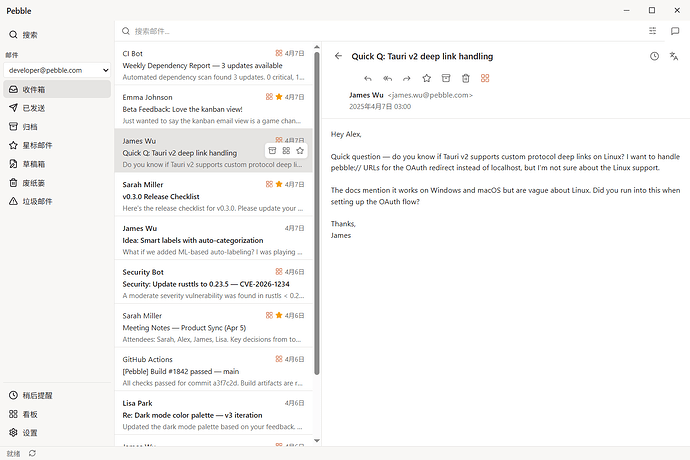Screen dimensions: 690x460
Task: Open the 垃圾邮件 spam folder
Action: pyautogui.click(x=57, y=201)
